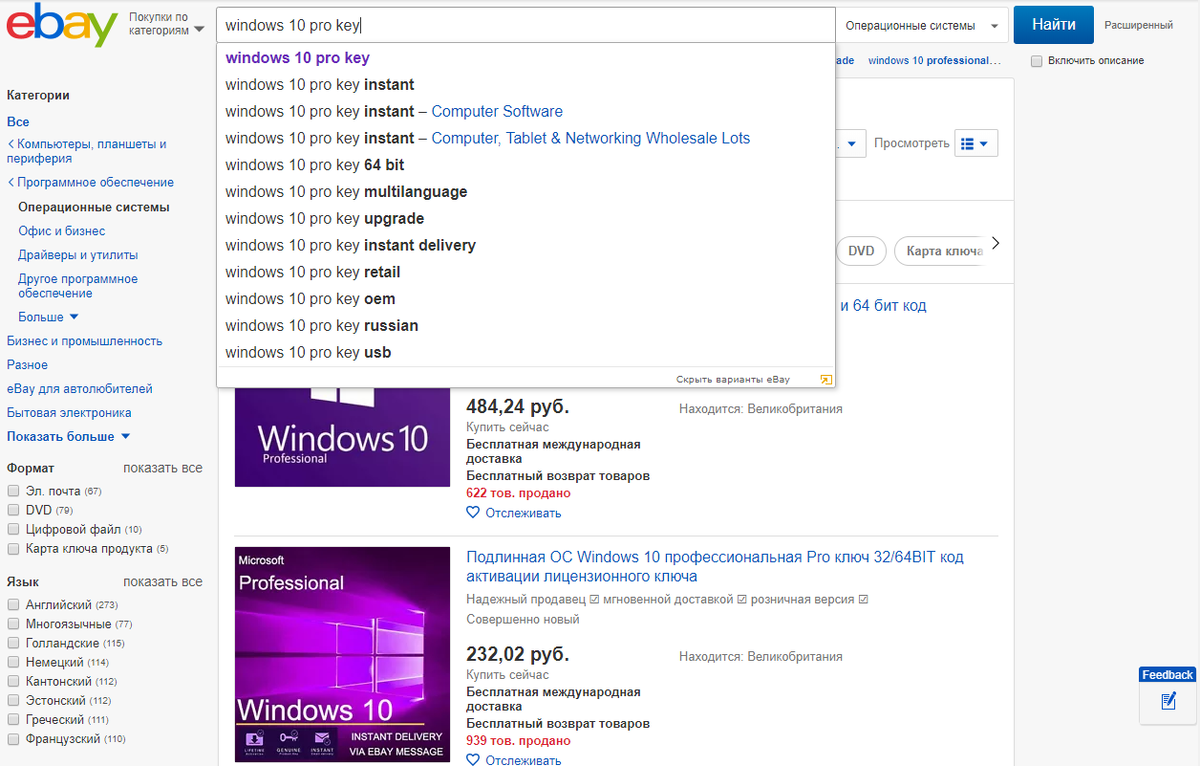Check the Эл. почта format filter
This screenshot has width=1200, height=766.
click(13, 491)
